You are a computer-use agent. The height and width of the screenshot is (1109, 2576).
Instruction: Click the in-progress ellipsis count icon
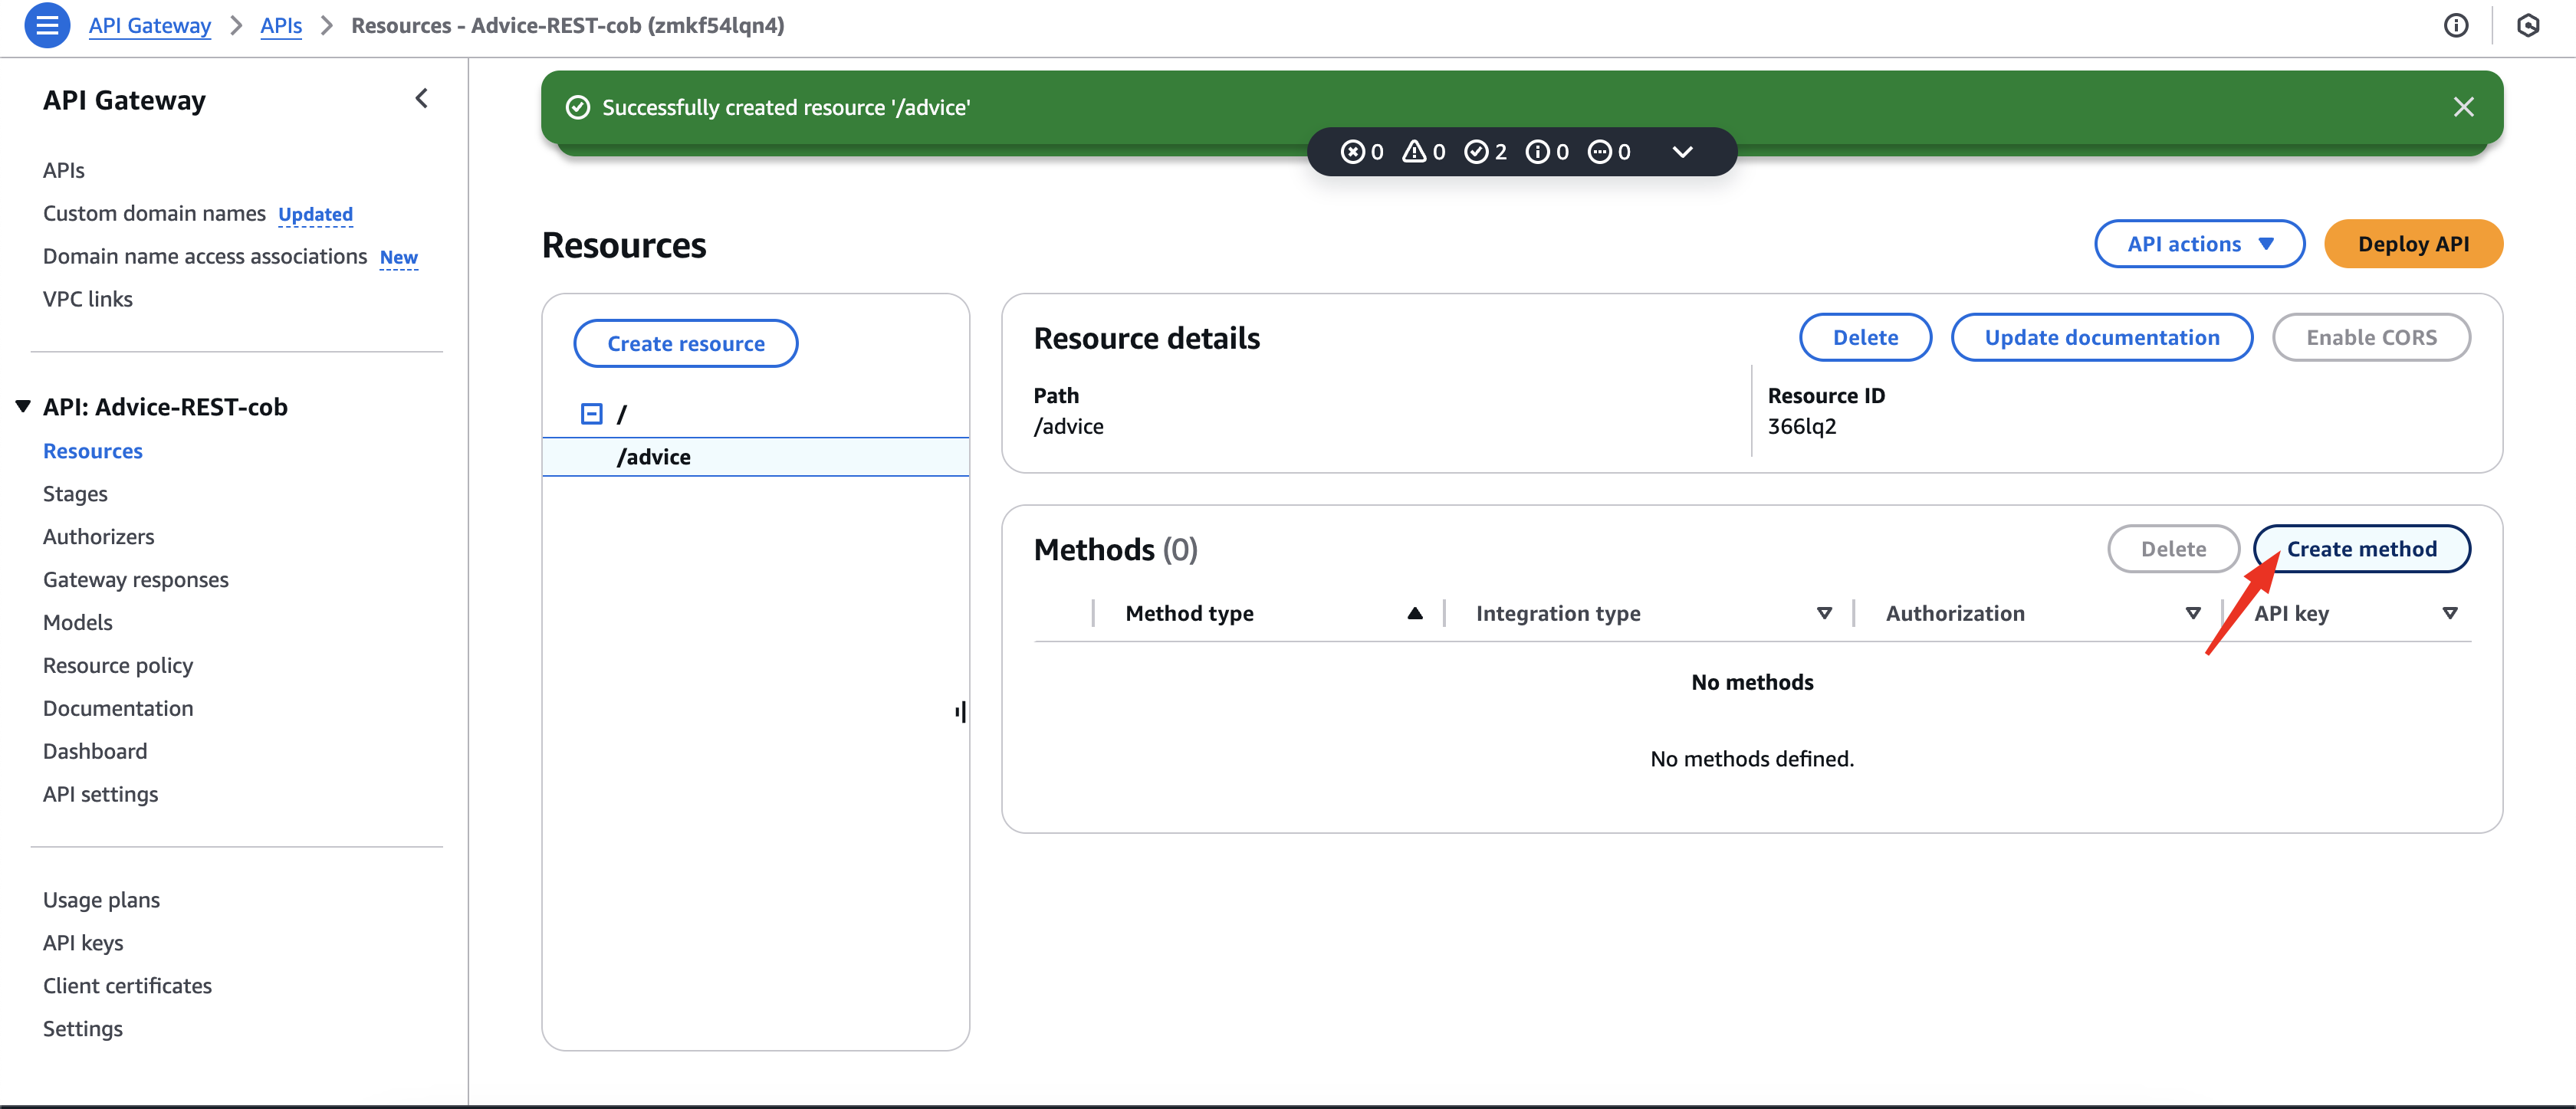click(1600, 152)
